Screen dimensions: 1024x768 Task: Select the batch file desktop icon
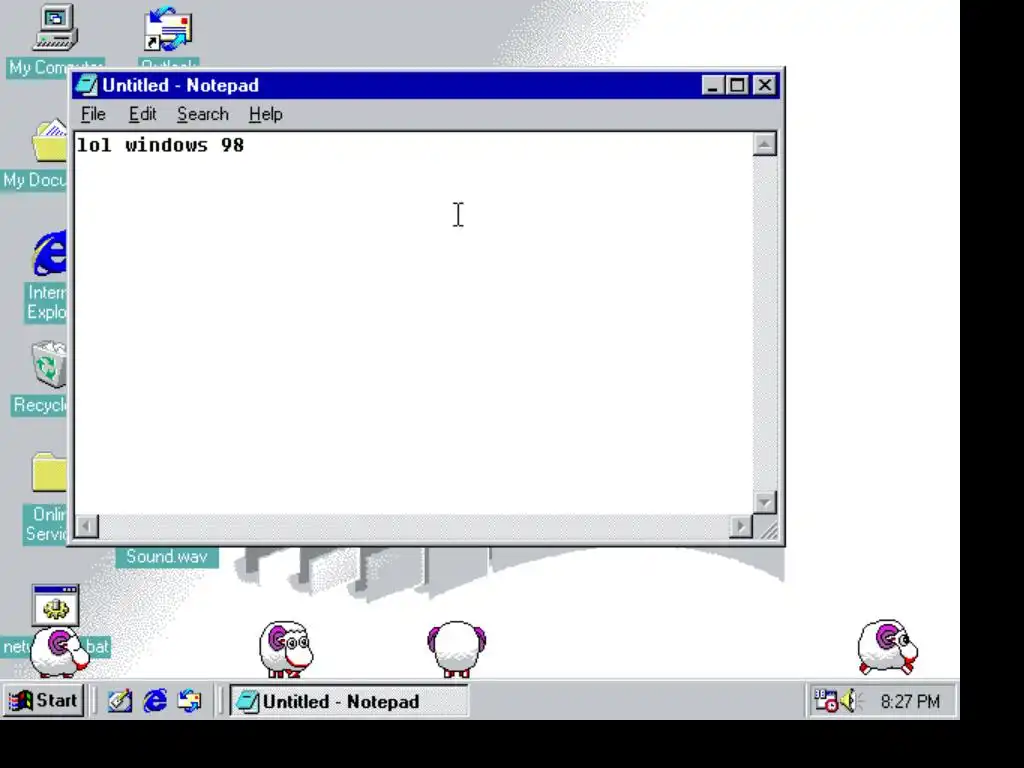[56, 605]
